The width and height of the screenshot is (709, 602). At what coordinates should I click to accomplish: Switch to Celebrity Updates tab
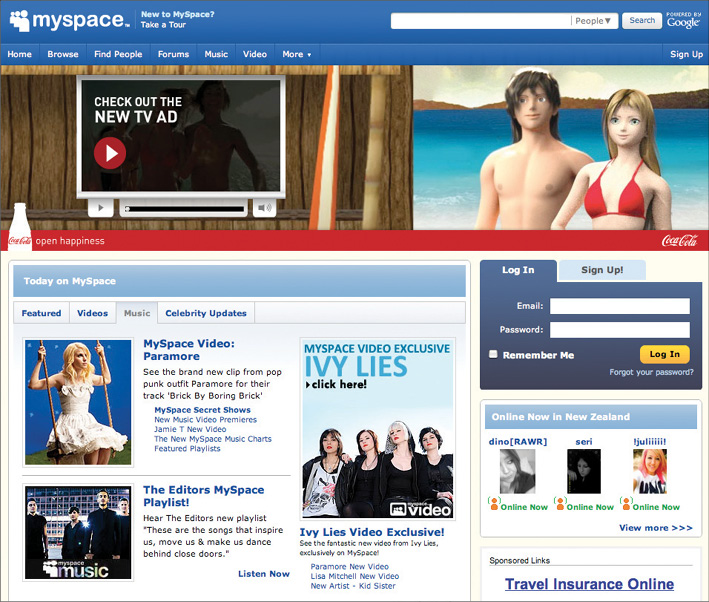point(206,313)
